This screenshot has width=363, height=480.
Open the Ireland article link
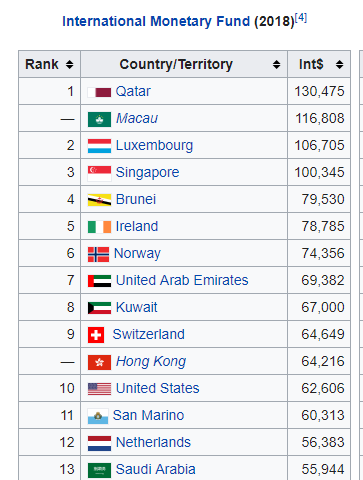[x=137, y=226]
